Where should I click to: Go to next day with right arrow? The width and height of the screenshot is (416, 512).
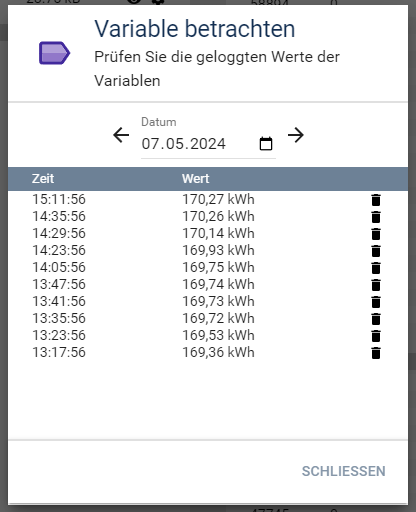tap(296, 135)
